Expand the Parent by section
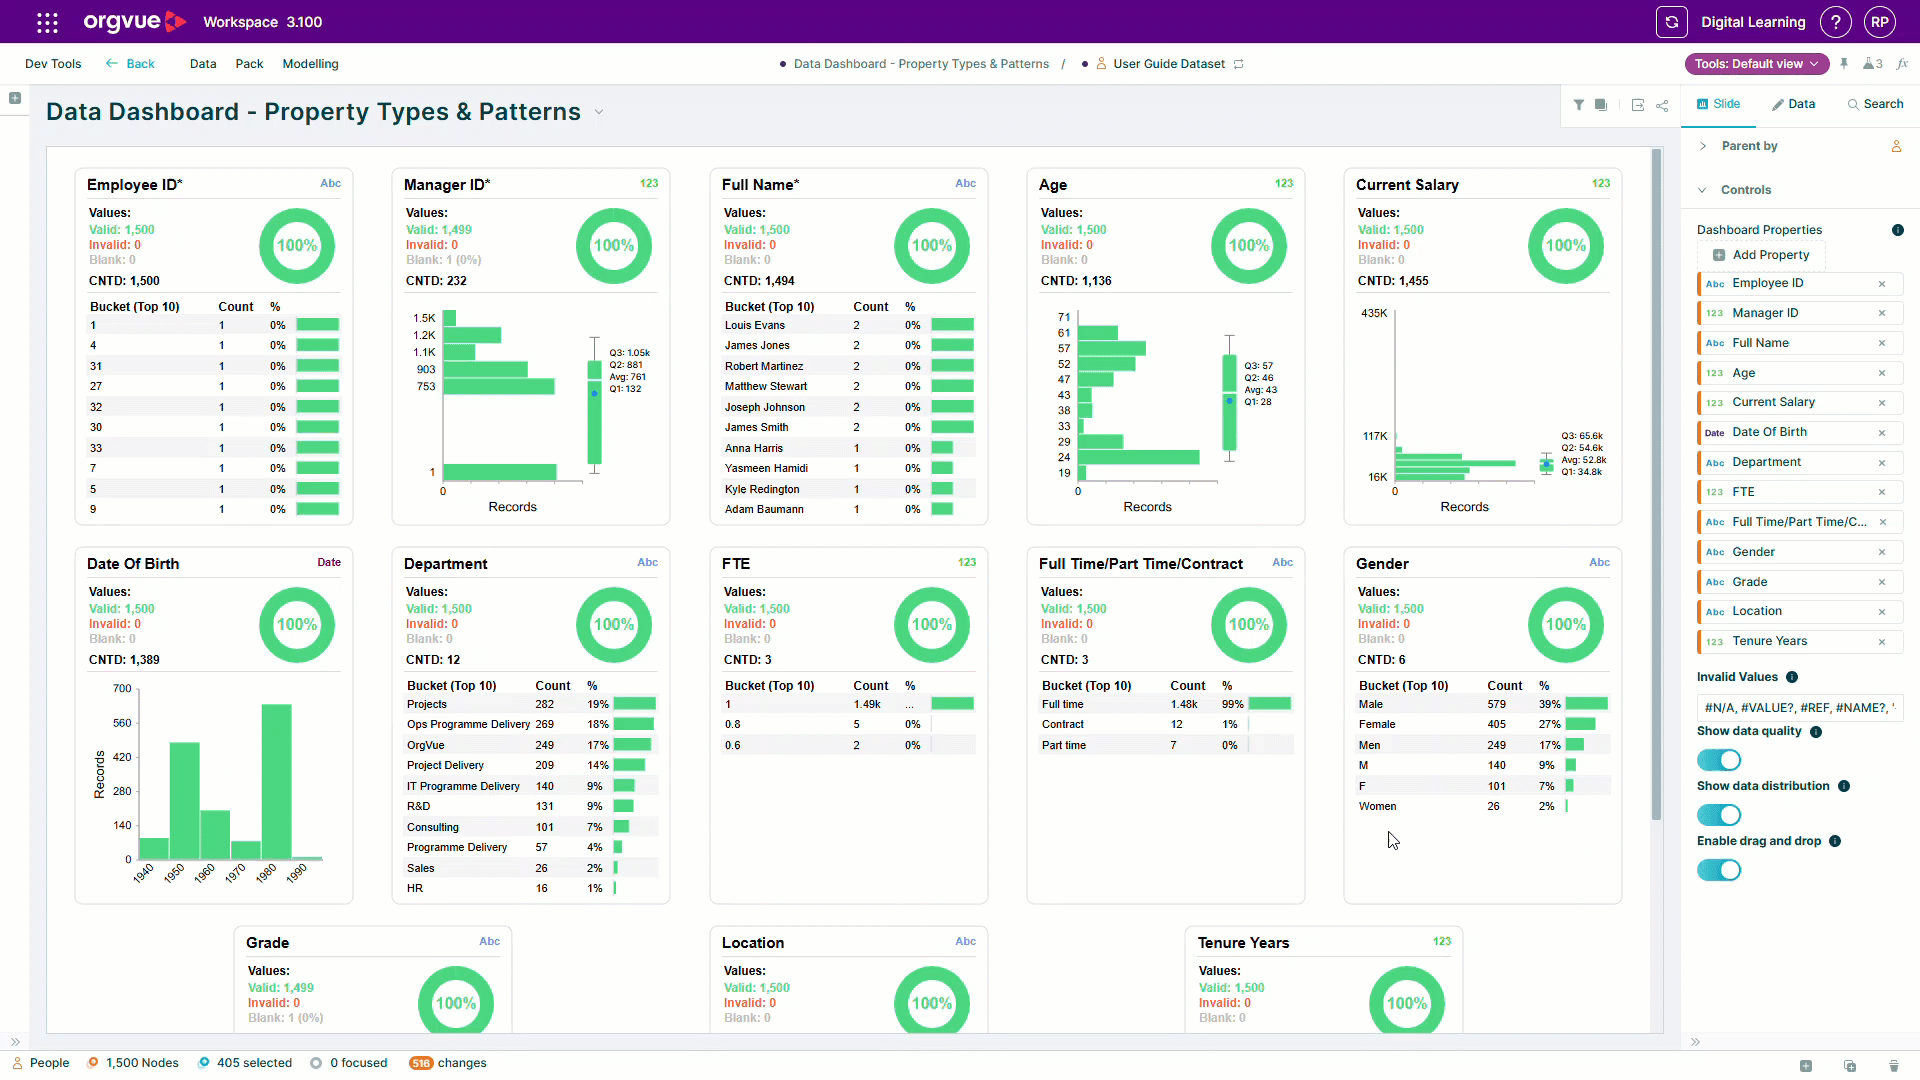 (1749, 146)
